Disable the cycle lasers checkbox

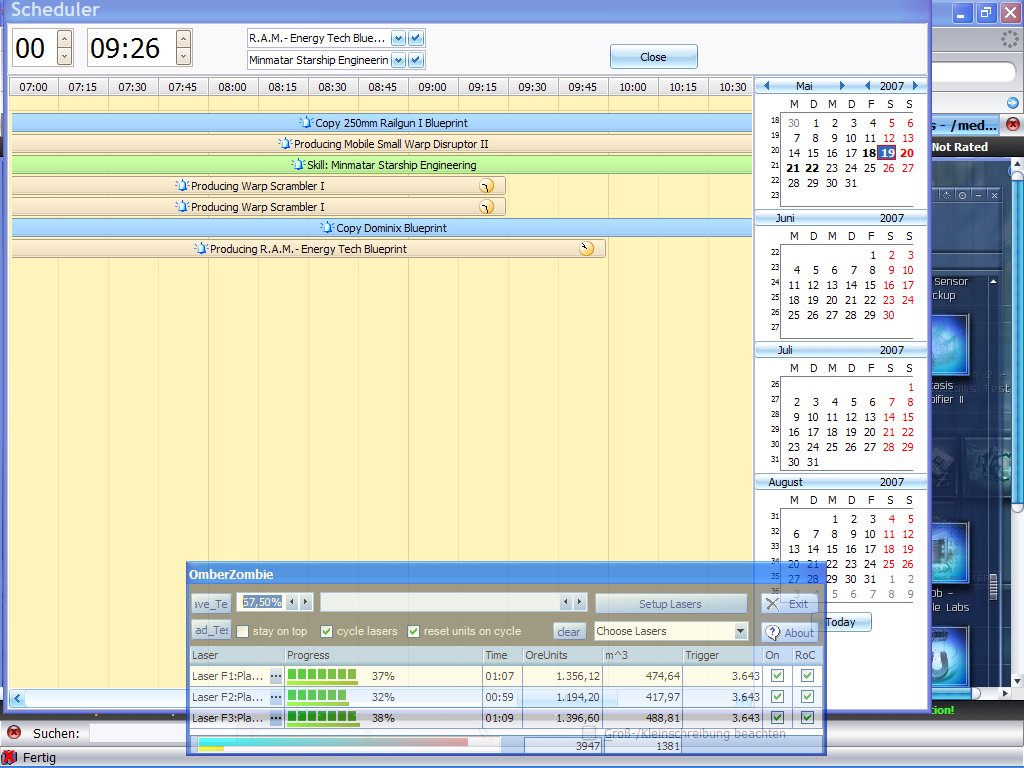click(327, 631)
